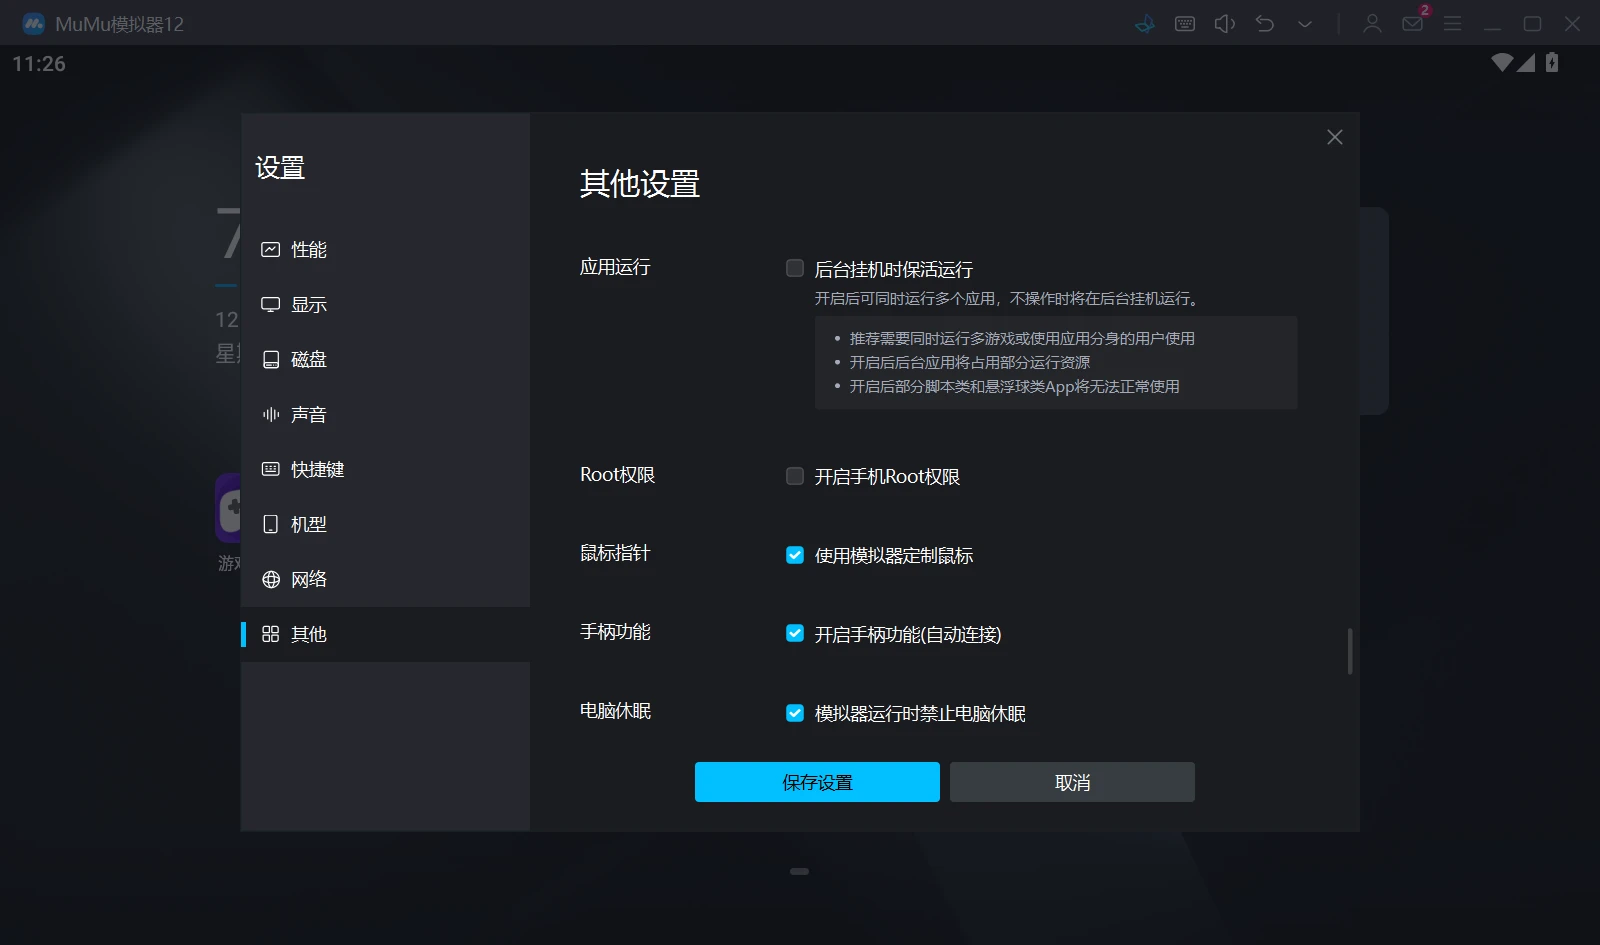Open the 性能 (Performance) settings panel
Image resolution: width=1600 pixels, height=945 pixels.
pos(307,250)
